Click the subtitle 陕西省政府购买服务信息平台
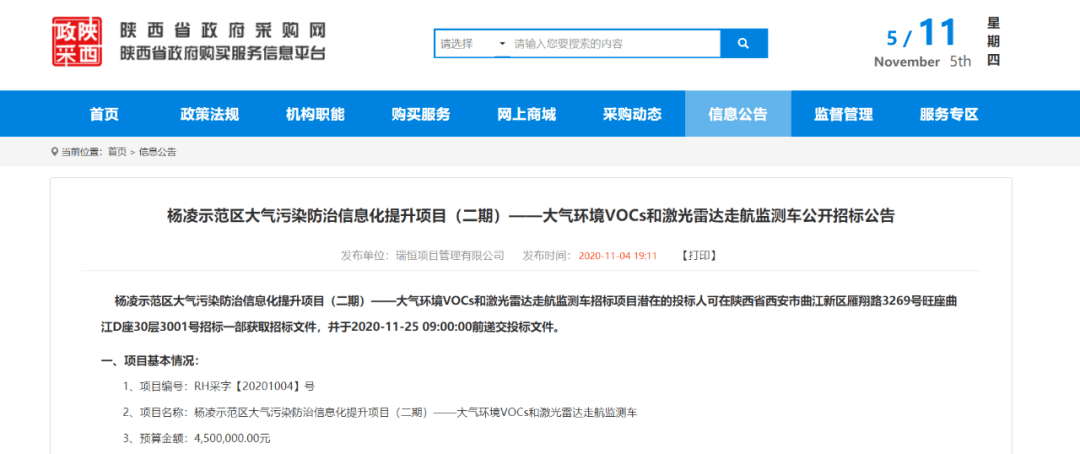This screenshot has width=1080, height=454. 222,54
